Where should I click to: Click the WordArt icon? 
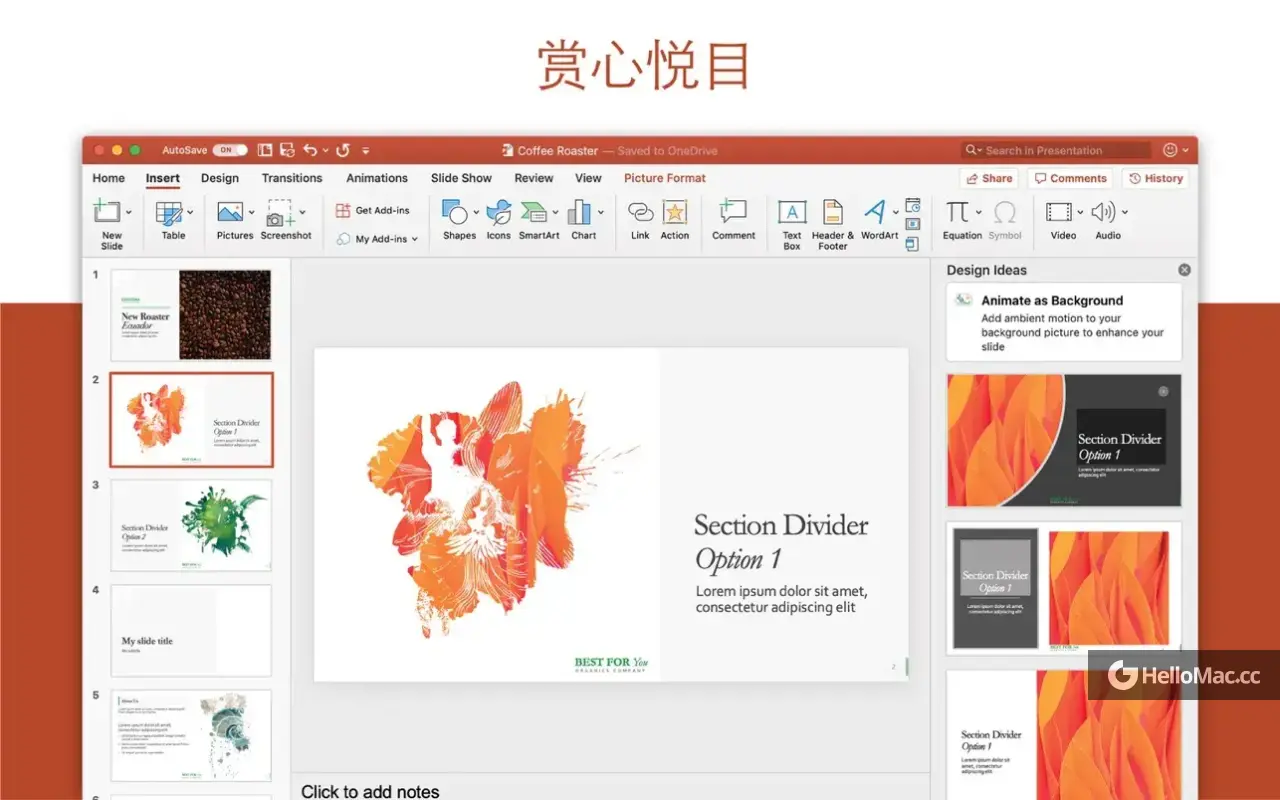point(875,212)
